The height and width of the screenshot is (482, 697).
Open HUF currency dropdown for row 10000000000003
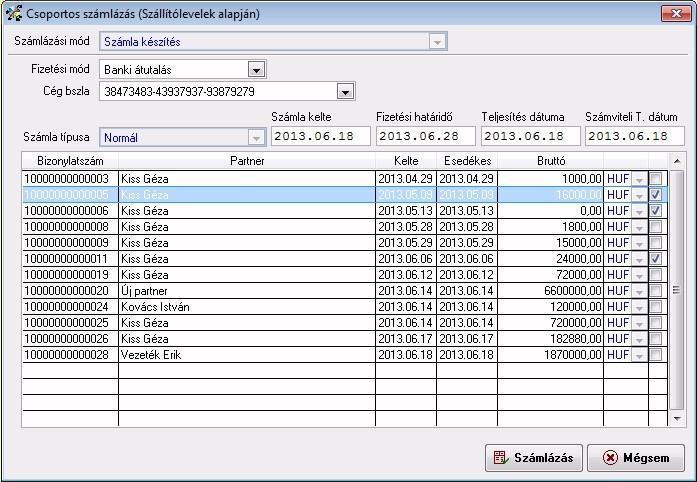pos(640,179)
